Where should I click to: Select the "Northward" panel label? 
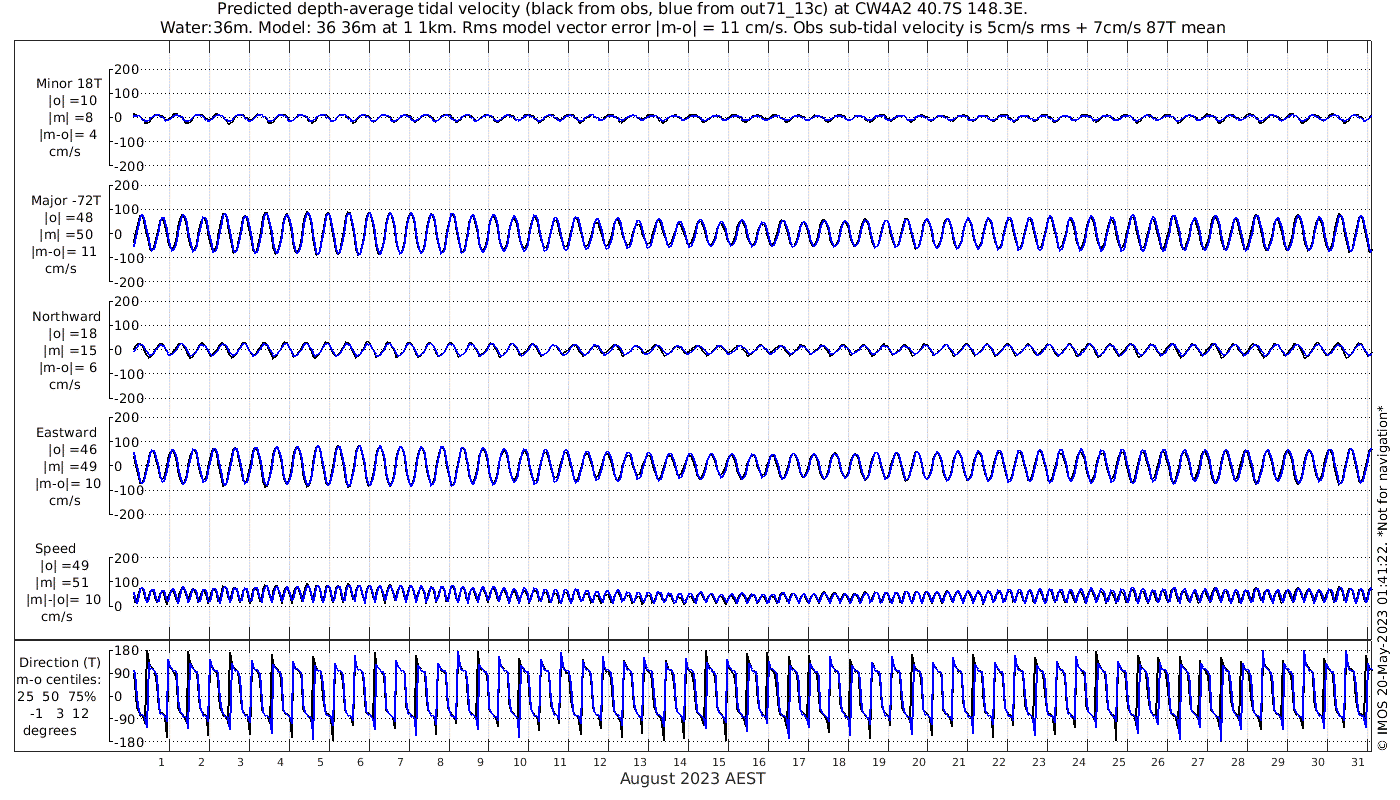tap(67, 316)
